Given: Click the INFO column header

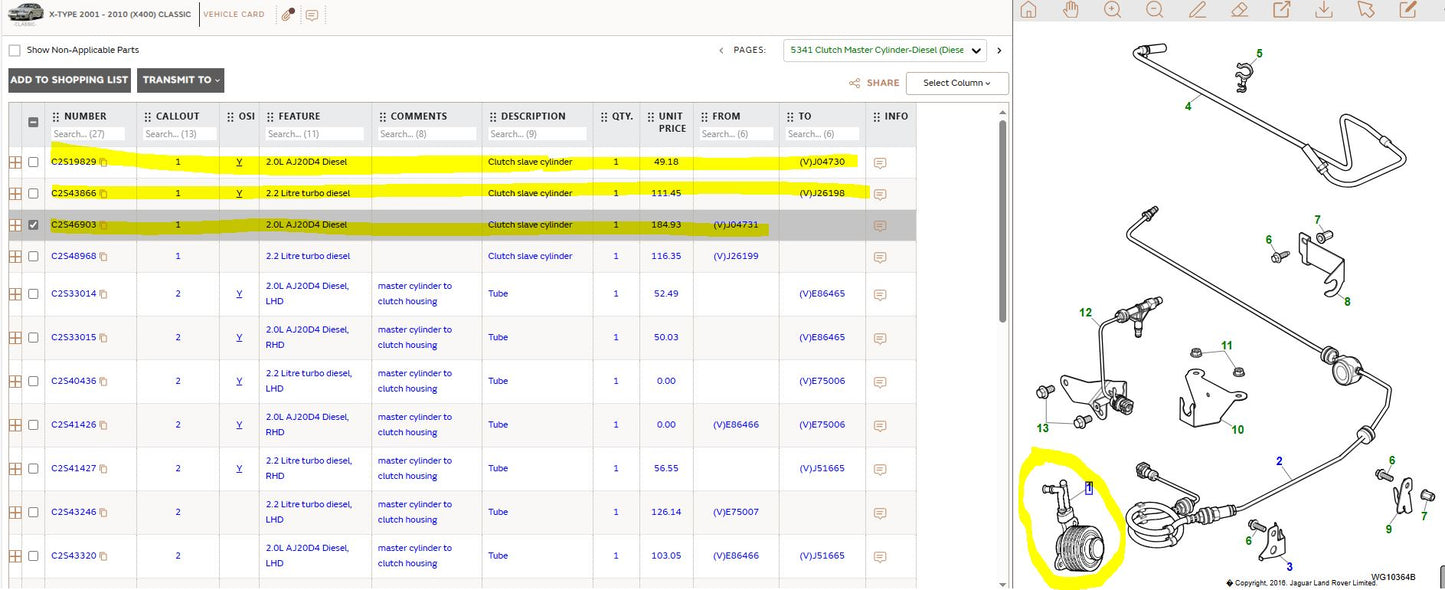Looking at the screenshot, I should (x=896, y=116).
